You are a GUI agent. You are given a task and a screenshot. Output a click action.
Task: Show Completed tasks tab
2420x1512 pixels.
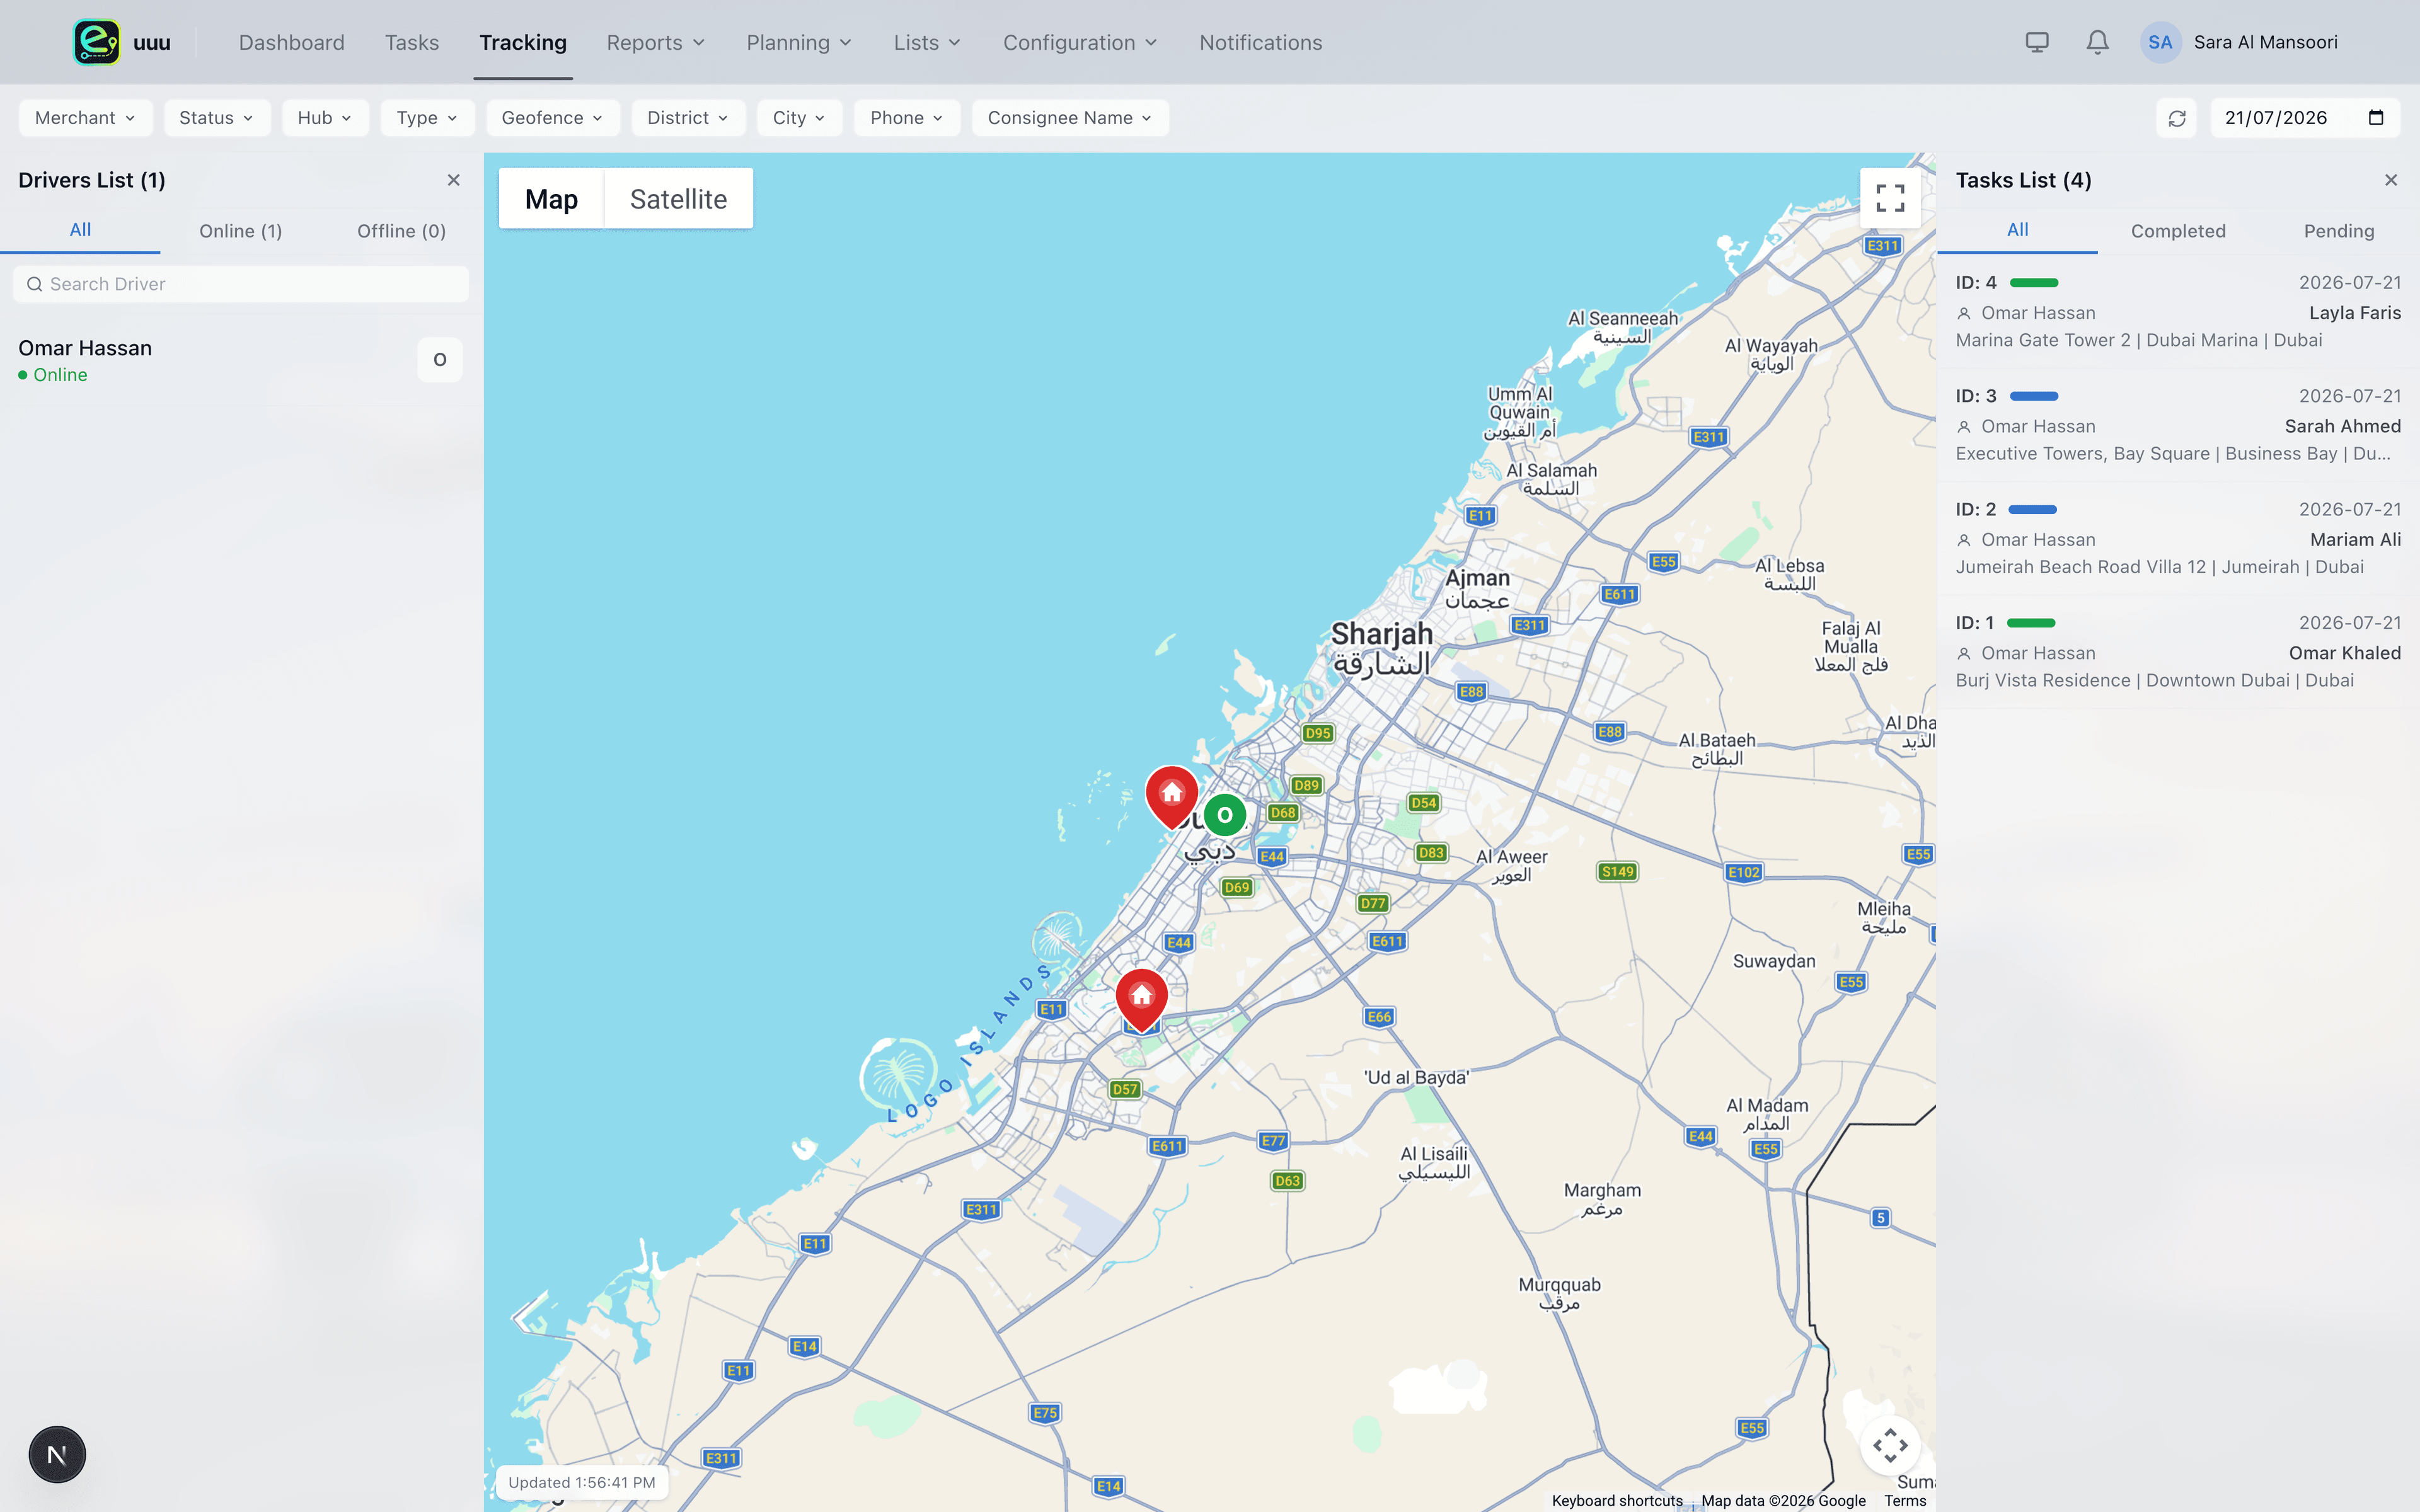[2178, 231]
